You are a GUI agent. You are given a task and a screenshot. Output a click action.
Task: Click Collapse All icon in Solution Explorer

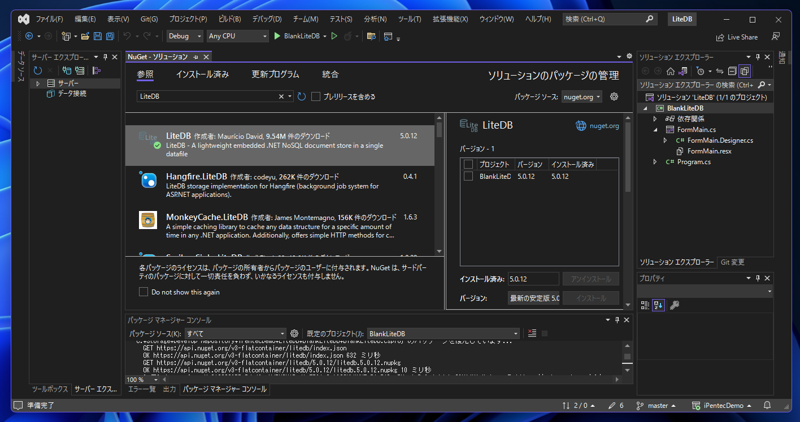[732, 71]
